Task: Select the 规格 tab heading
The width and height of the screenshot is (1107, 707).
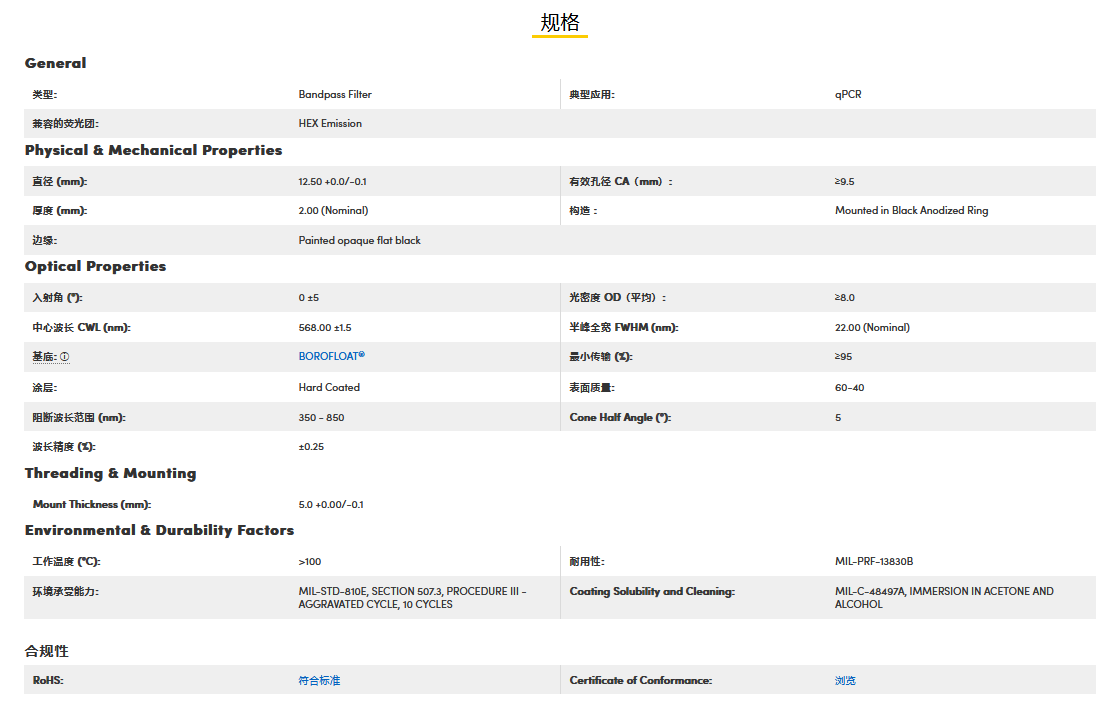Action: 559,23
